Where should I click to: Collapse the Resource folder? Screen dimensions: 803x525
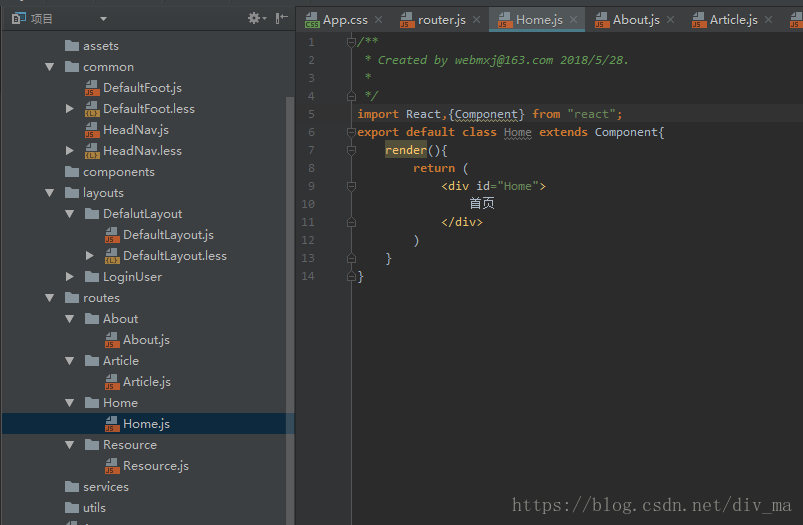point(70,445)
